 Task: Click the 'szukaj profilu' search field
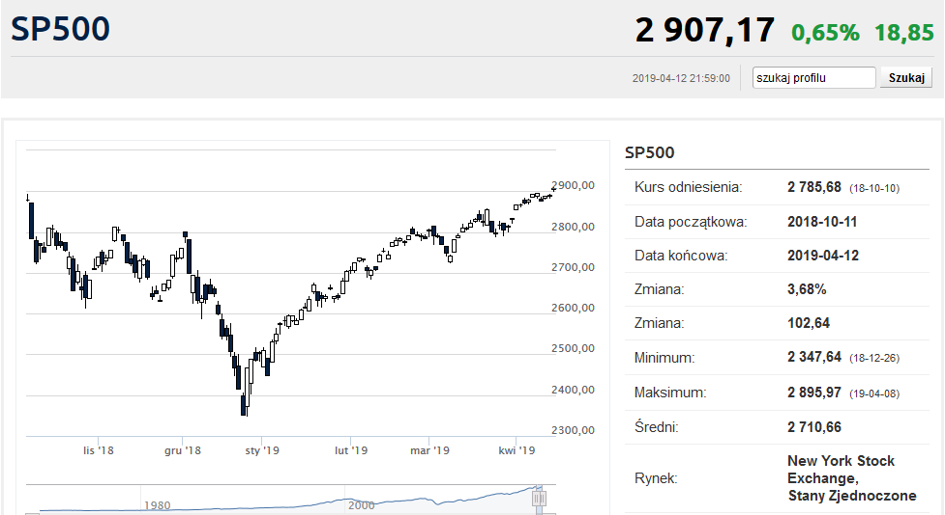(x=814, y=78)
